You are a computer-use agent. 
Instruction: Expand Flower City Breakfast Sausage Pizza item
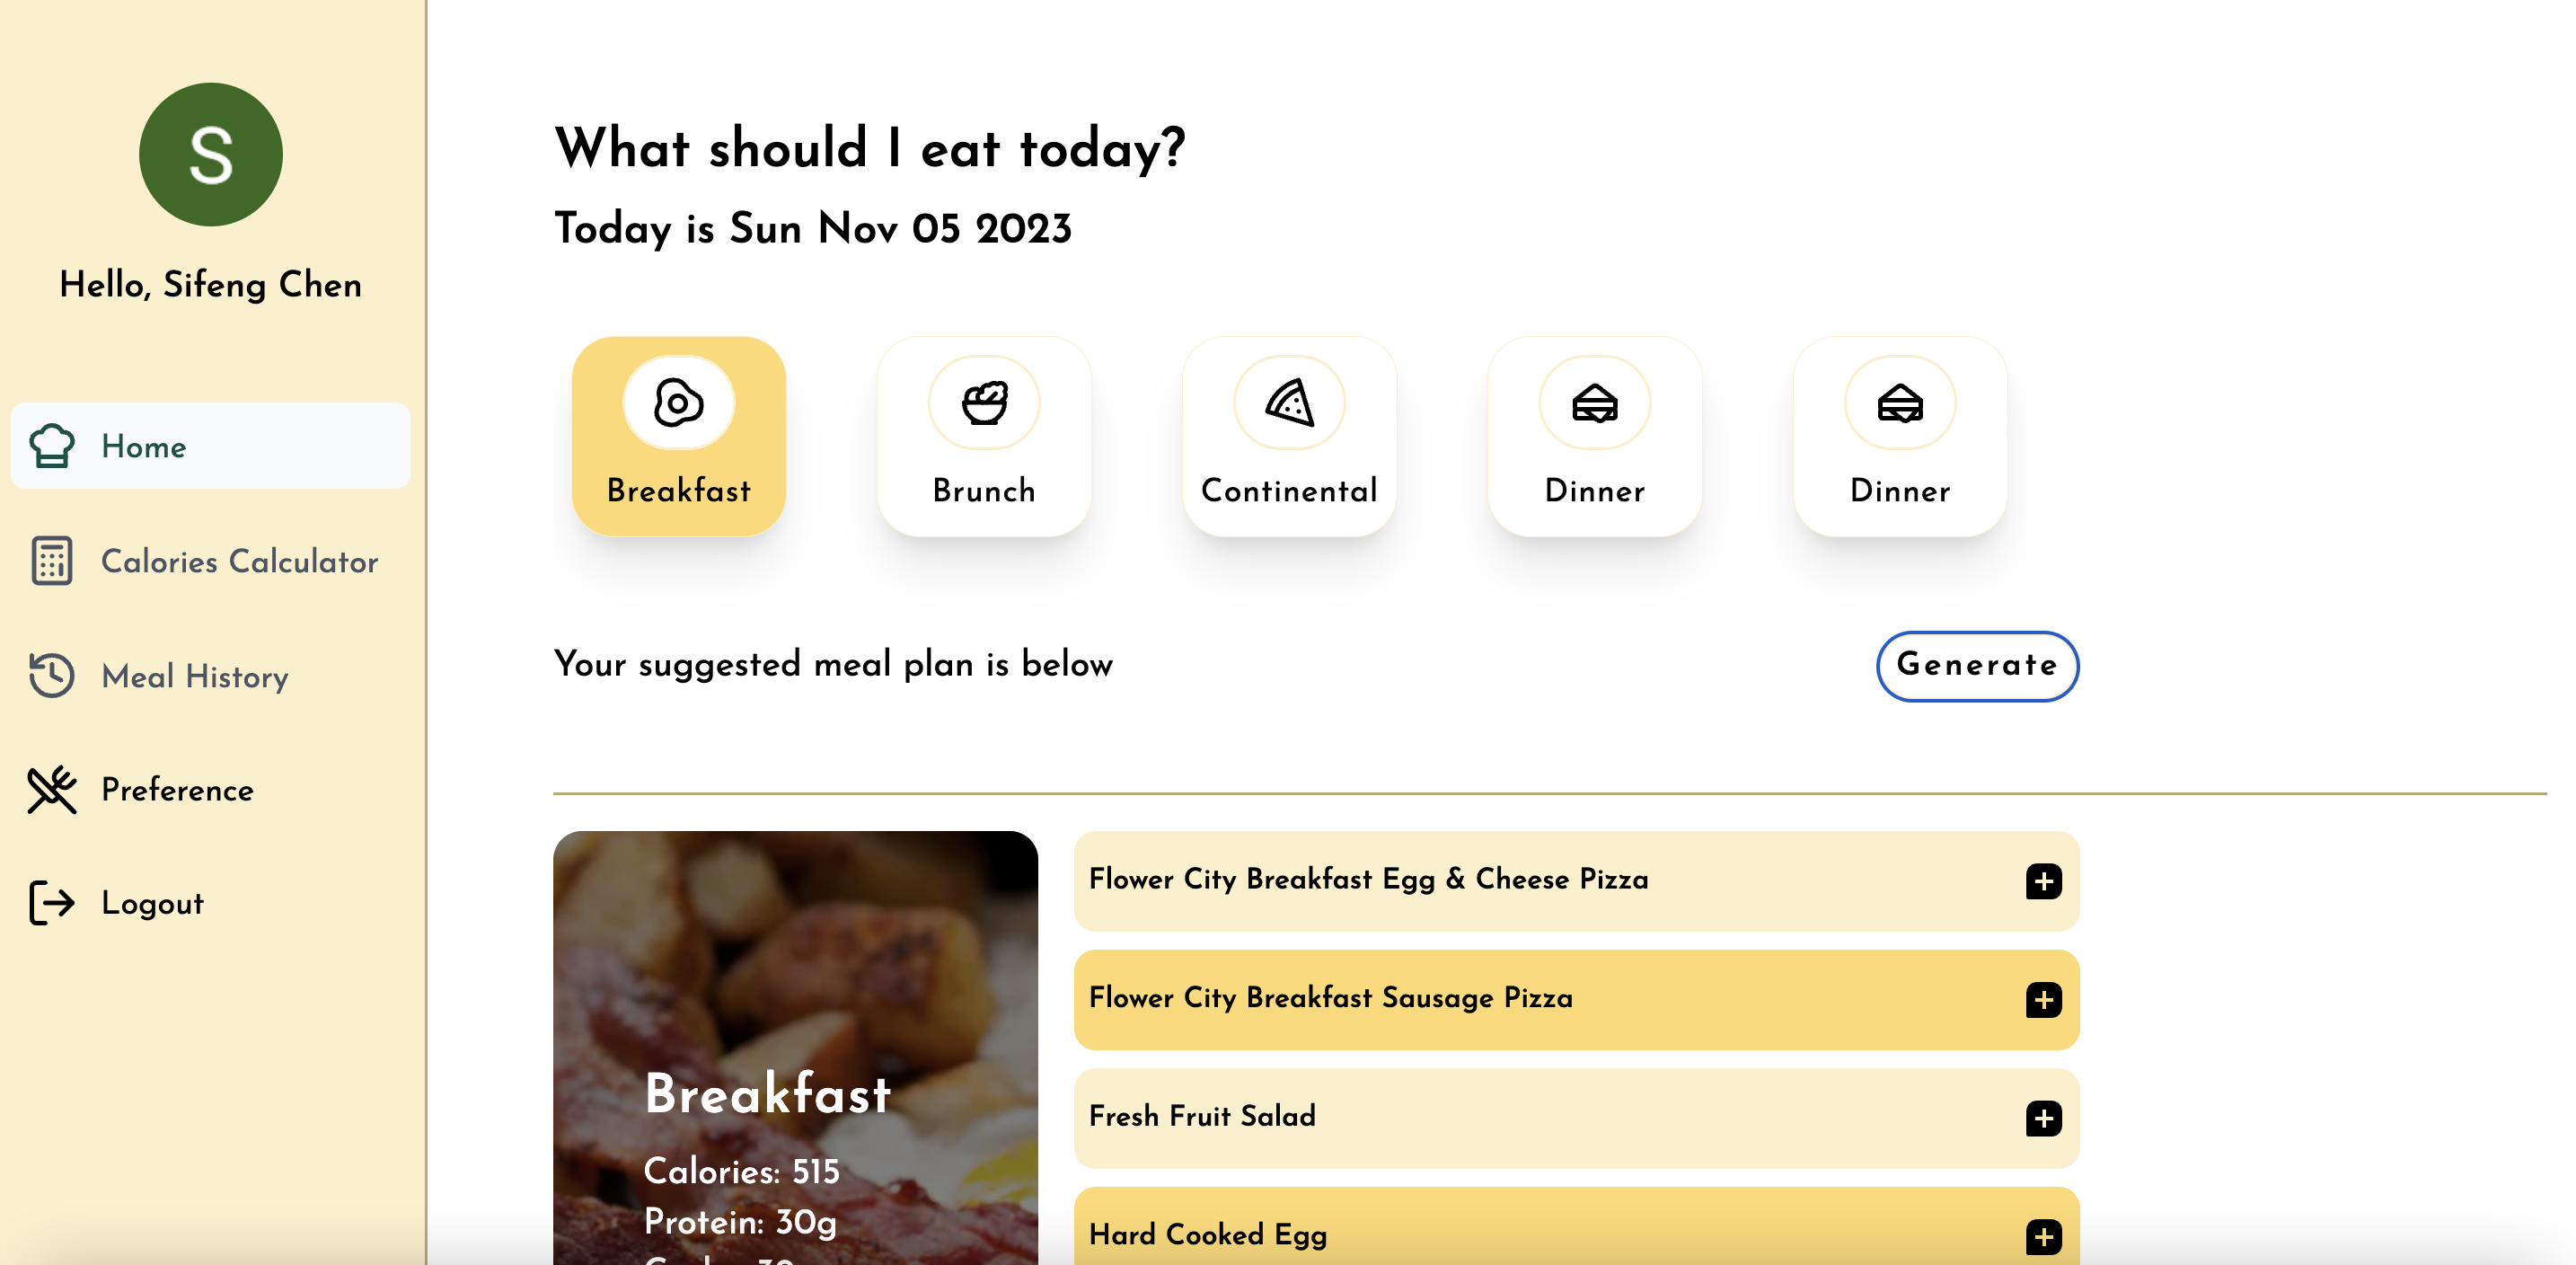(x=2043, y=1000)
